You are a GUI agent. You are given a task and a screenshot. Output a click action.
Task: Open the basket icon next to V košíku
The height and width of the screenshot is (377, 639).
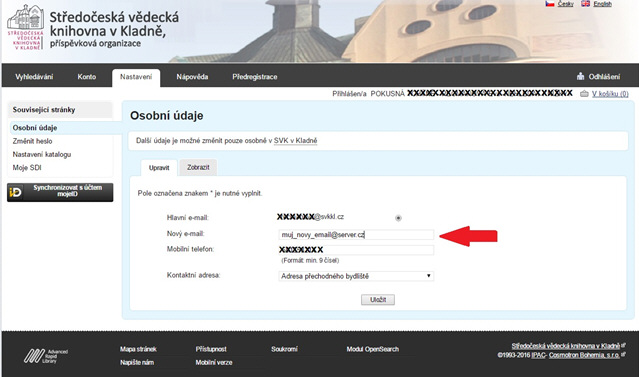[584, 94]
